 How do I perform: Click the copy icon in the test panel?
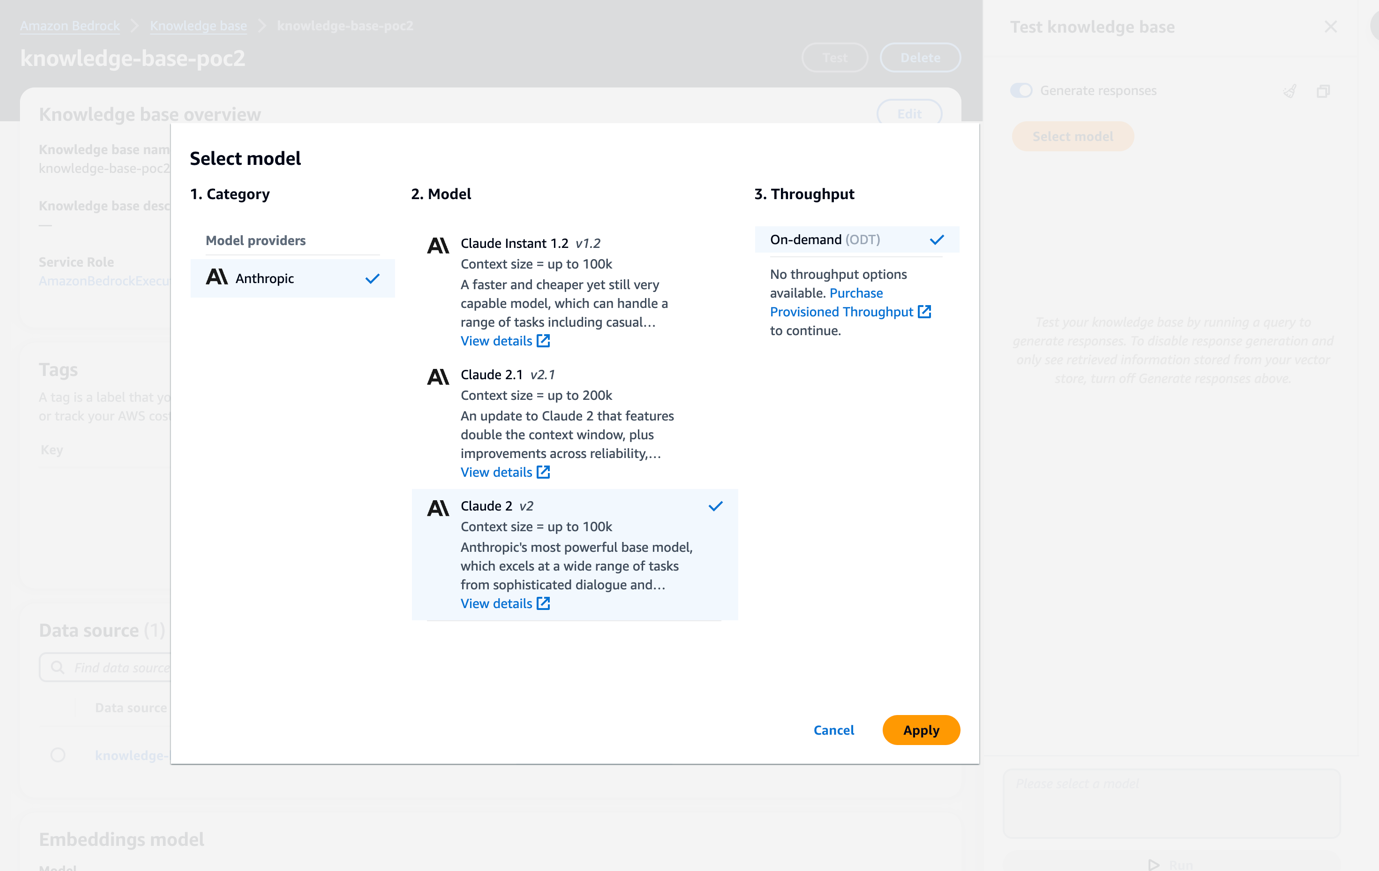1323,91
